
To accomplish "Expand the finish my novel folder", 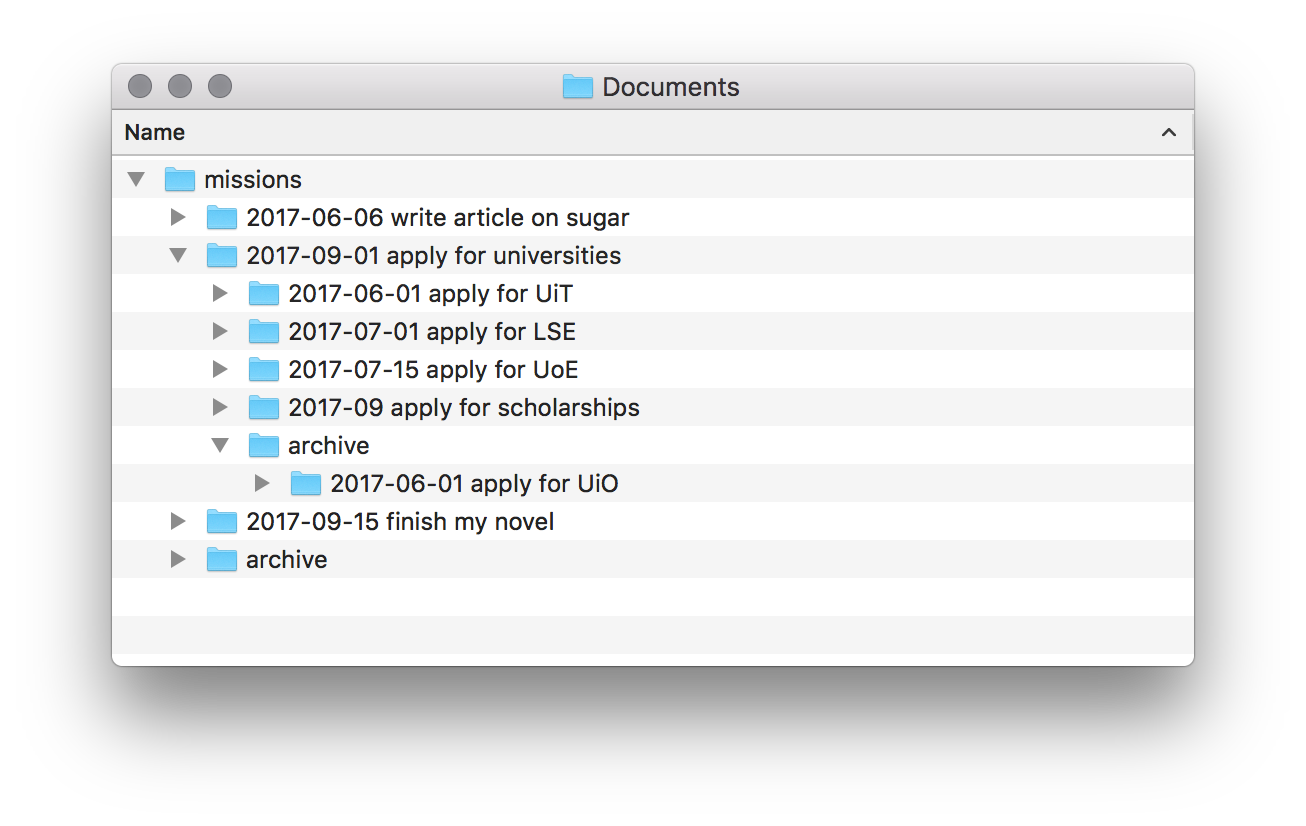I will [178, 522].
